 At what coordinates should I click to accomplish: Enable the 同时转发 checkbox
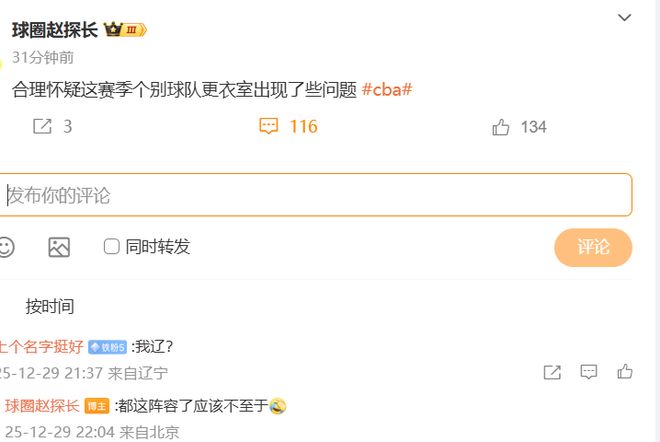coord(112,247)
